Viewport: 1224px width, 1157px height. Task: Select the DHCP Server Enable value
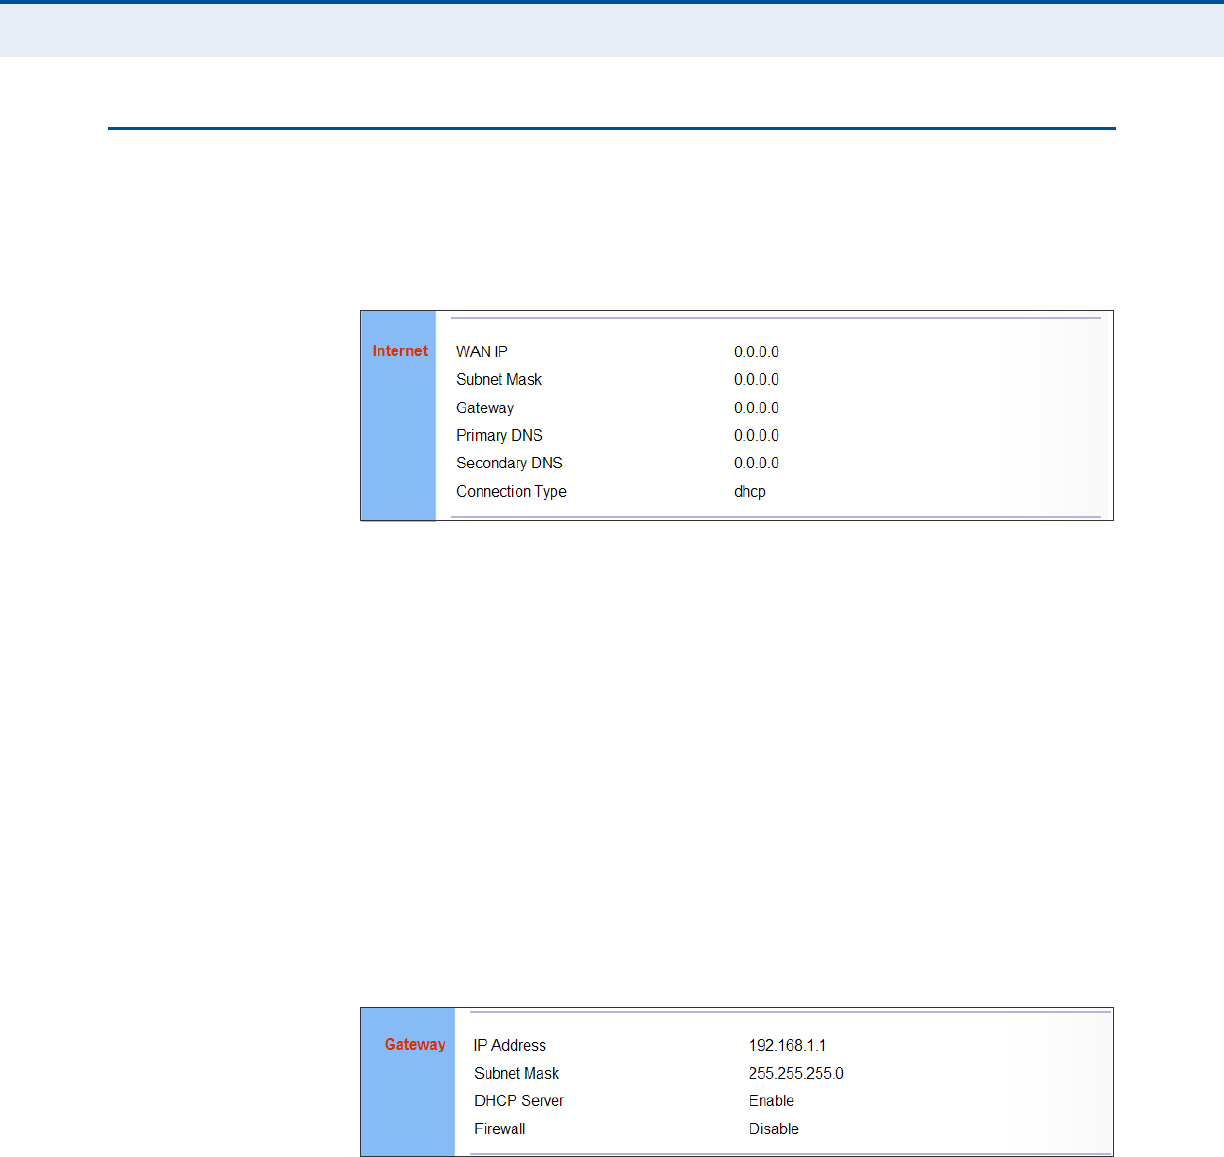(771, 1101)
